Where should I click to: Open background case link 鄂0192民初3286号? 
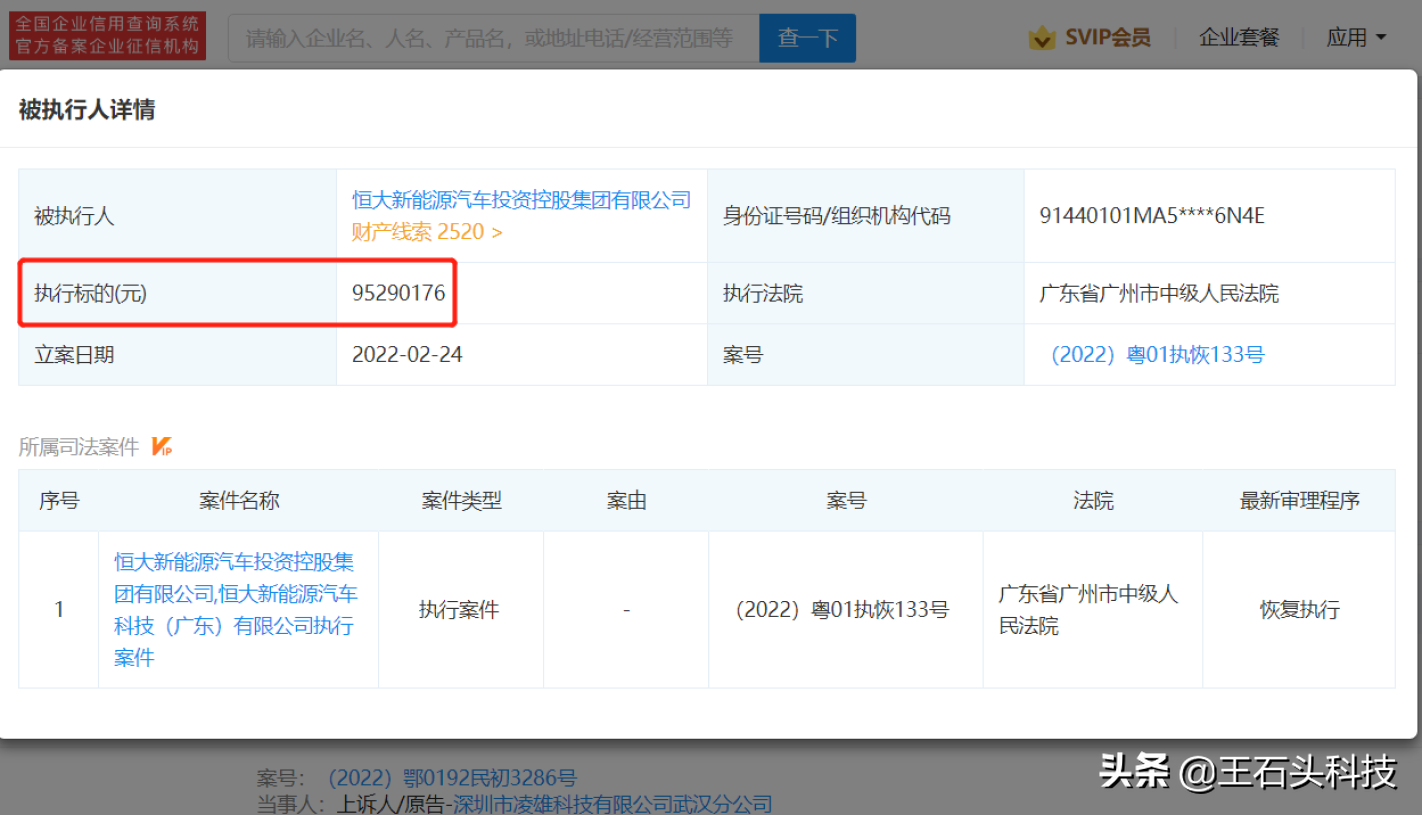pos(452,778)
